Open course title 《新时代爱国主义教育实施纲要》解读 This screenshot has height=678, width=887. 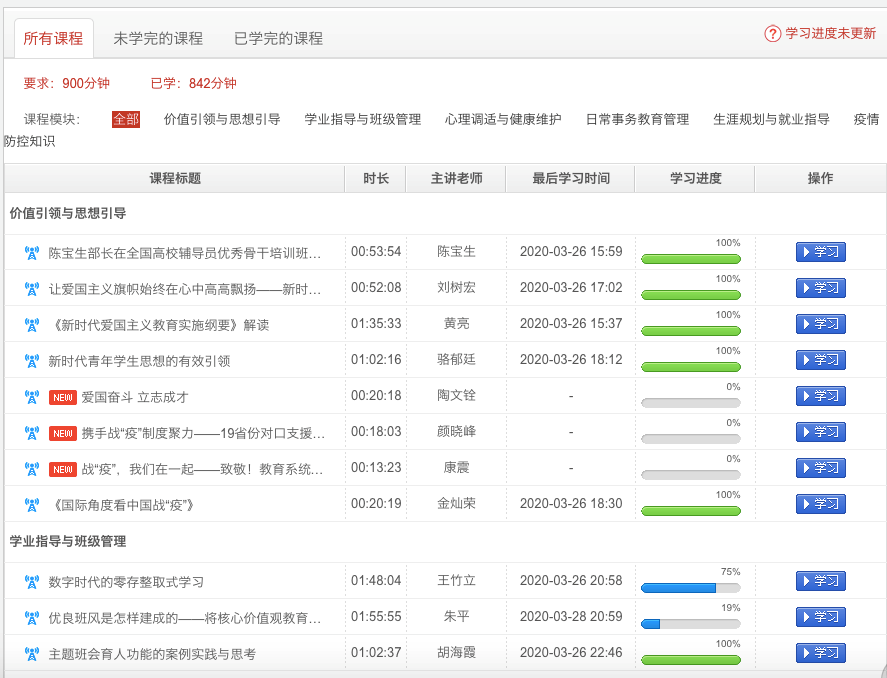(x=159, y=324)
